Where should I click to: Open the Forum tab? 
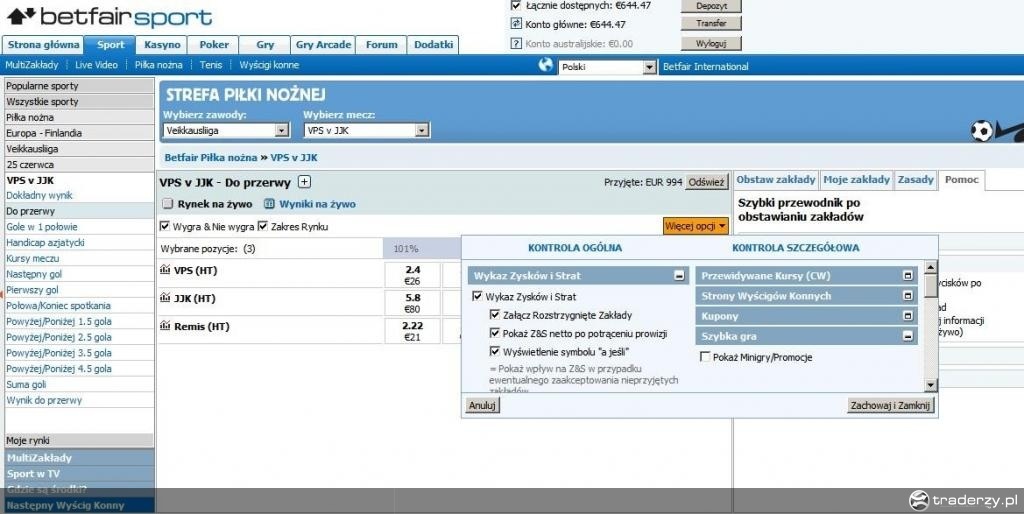pos(381,45)
